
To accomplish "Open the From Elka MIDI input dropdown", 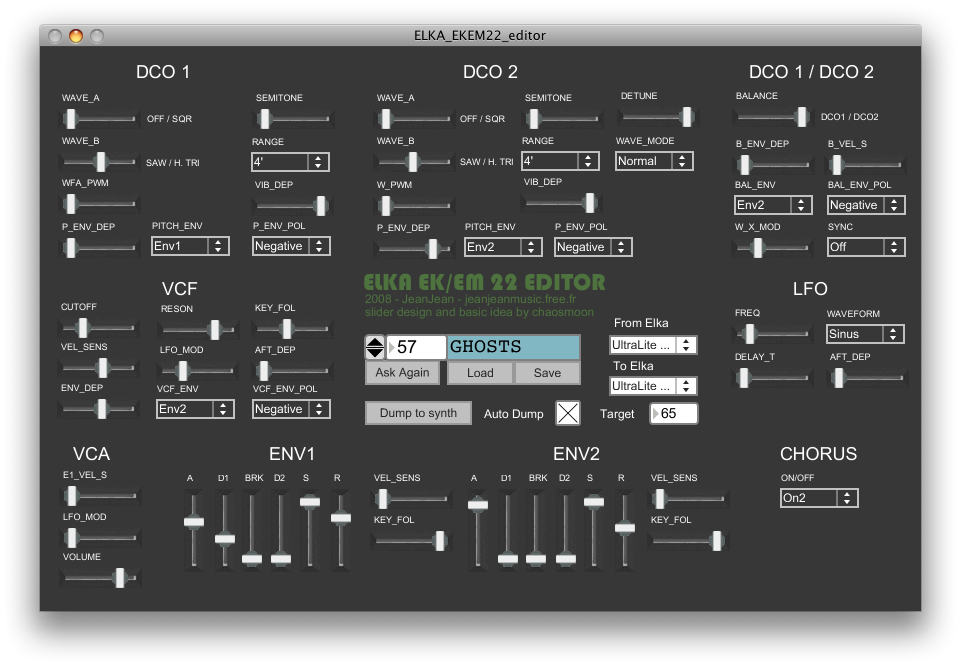I will 653,345.
